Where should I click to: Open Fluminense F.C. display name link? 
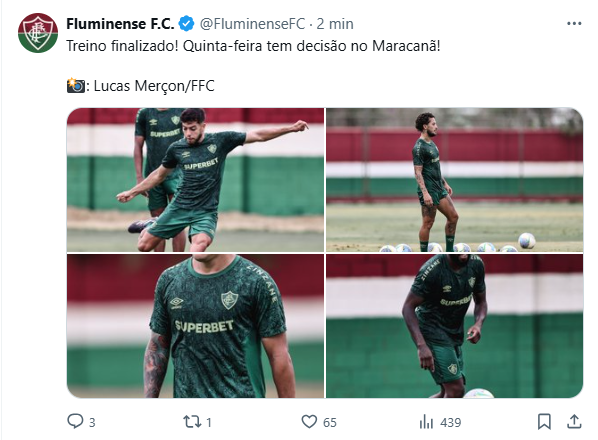[x=120, y=24]
